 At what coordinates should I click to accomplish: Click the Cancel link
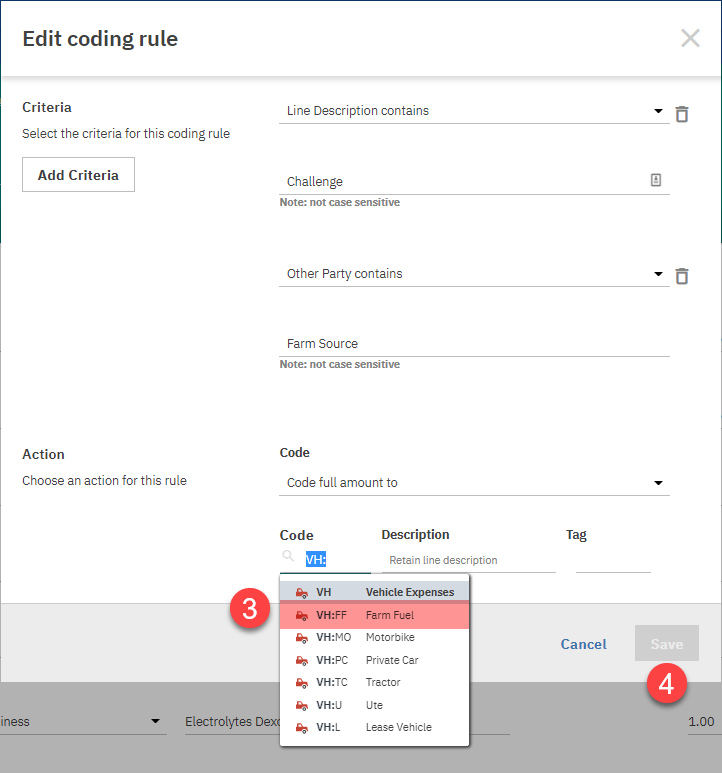coord(583,644)
